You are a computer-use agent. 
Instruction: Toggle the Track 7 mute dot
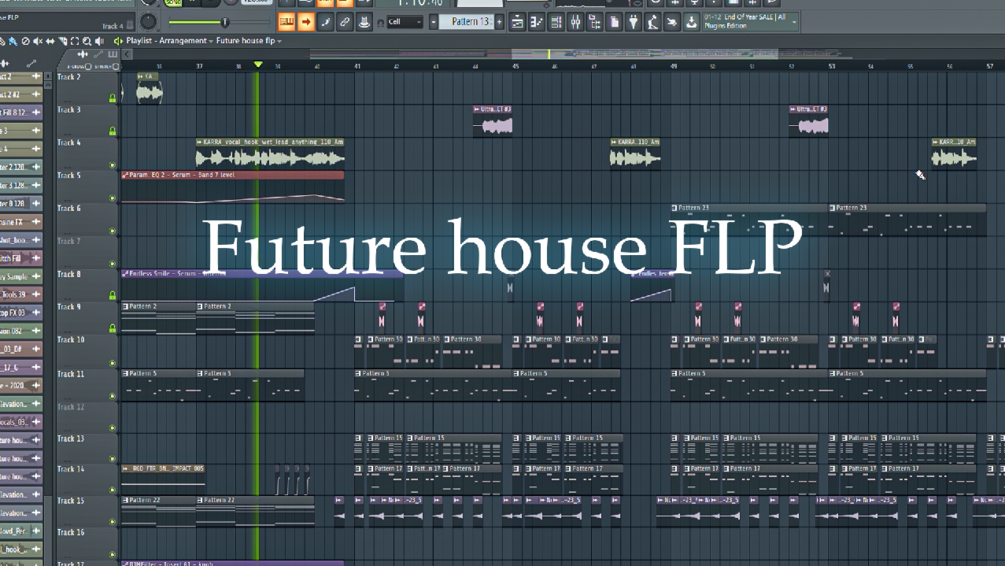112,263
